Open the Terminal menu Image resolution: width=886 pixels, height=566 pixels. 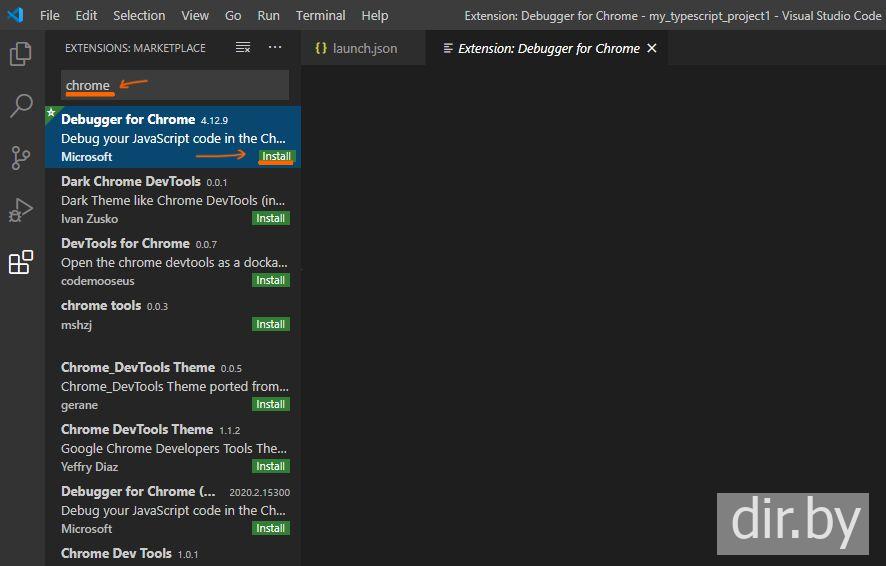[x=320, y=15]
